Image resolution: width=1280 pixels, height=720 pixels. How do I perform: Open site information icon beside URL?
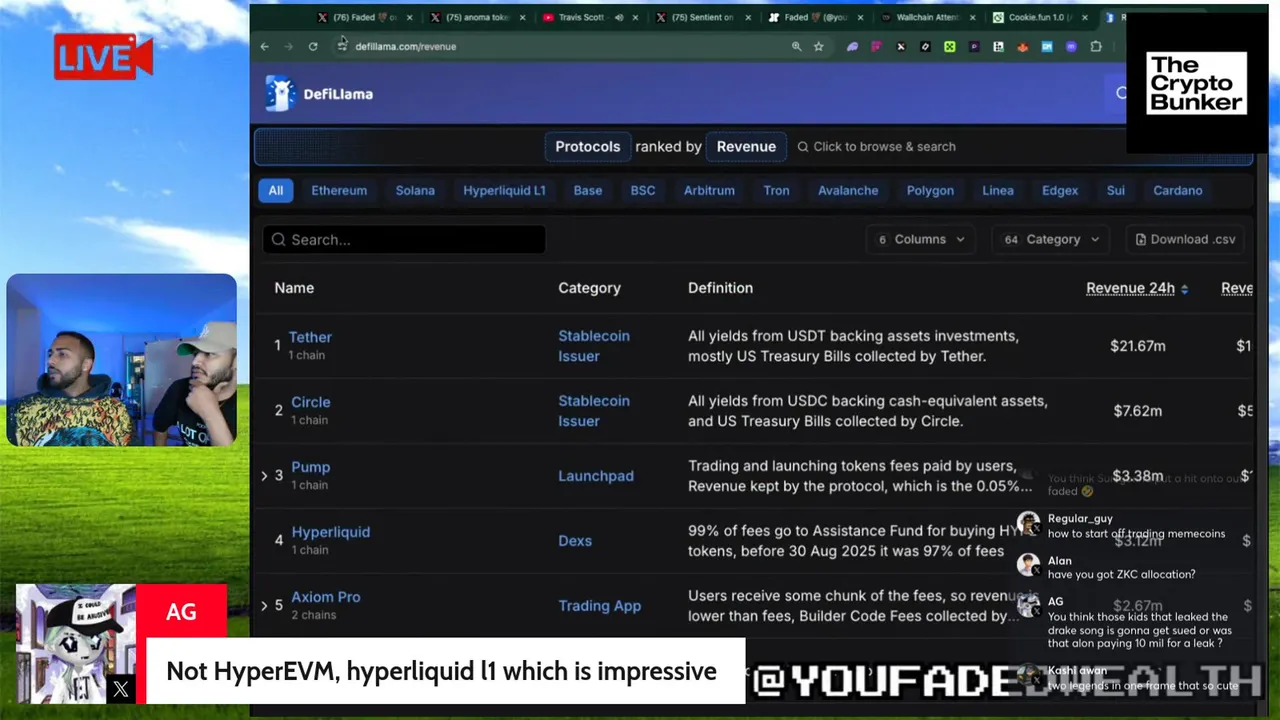pyautogui.click(x=342, y=46)
